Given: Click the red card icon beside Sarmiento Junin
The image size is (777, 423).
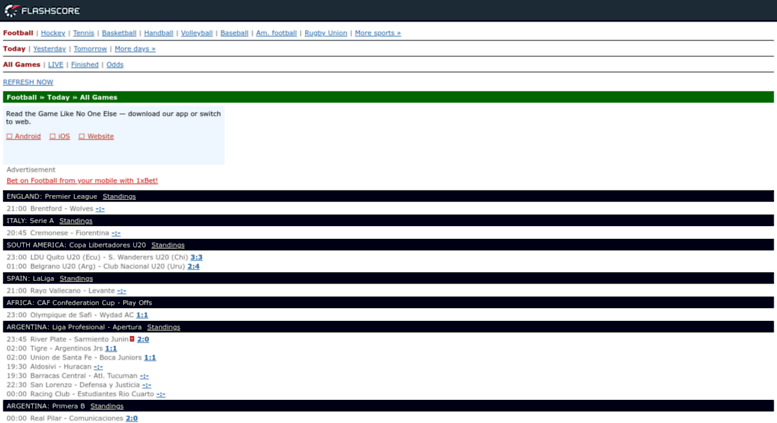Looking at the screenshot, I should tap(132, 339).
